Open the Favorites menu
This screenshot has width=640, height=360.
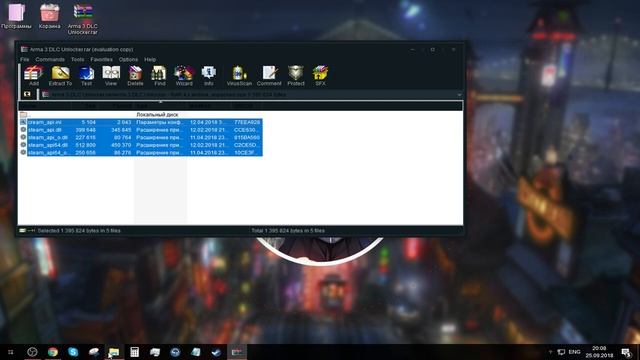point(101,60)
